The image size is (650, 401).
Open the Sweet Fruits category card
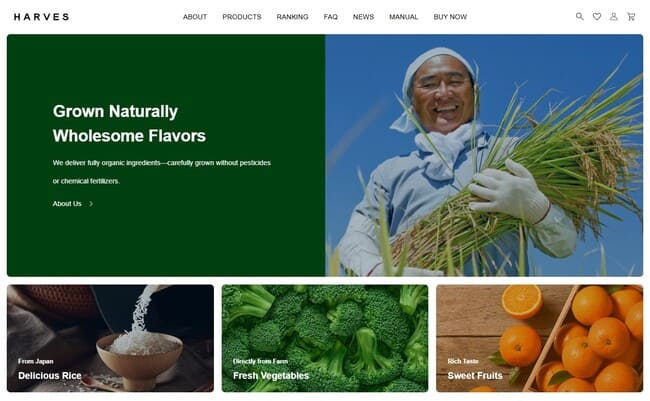(x=539, y=338)
